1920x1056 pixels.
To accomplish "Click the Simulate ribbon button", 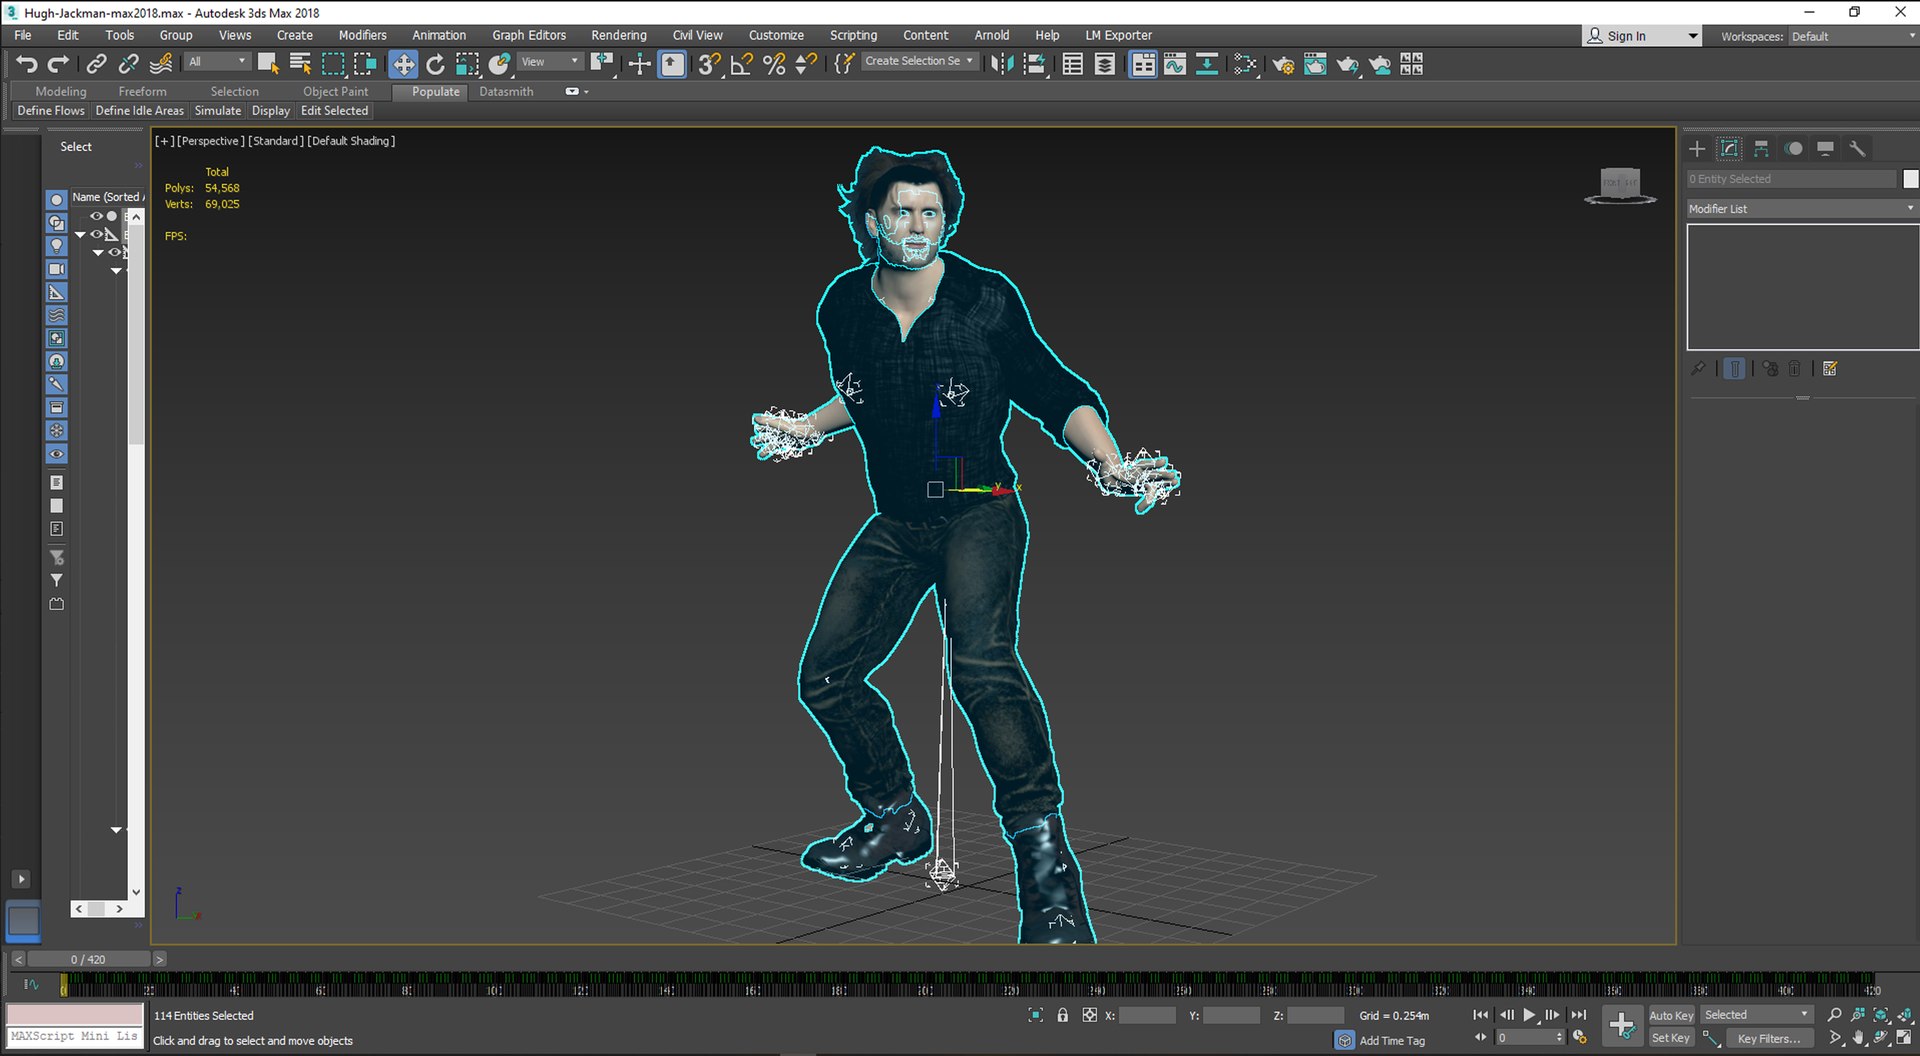I will pyautogui.click(x=218, y=111).
